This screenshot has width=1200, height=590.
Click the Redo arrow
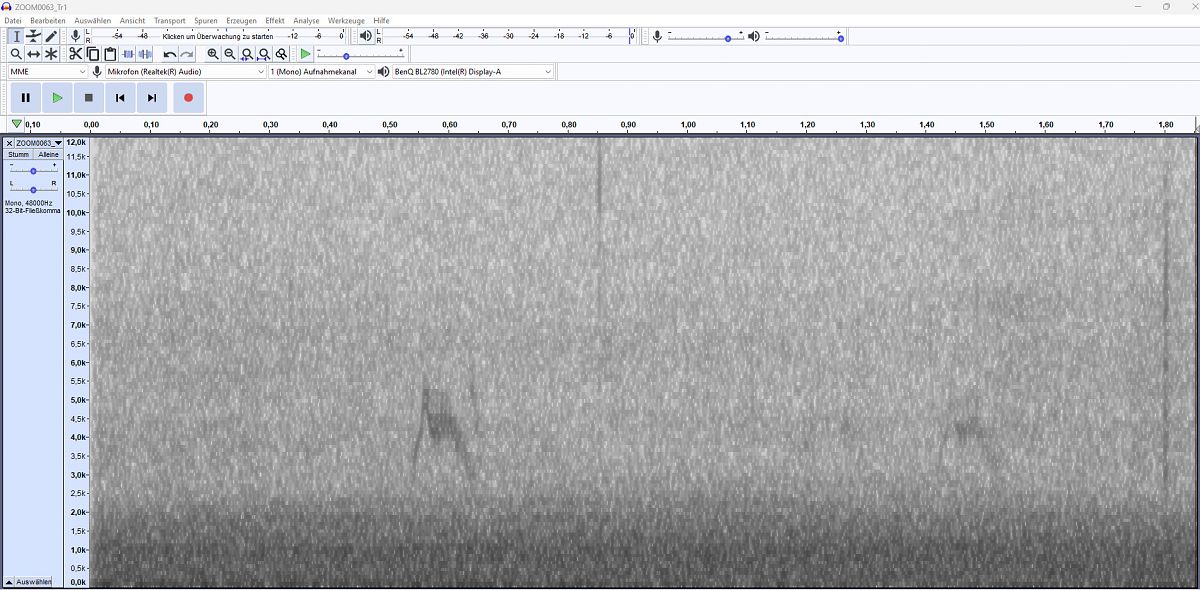point(187,54)
